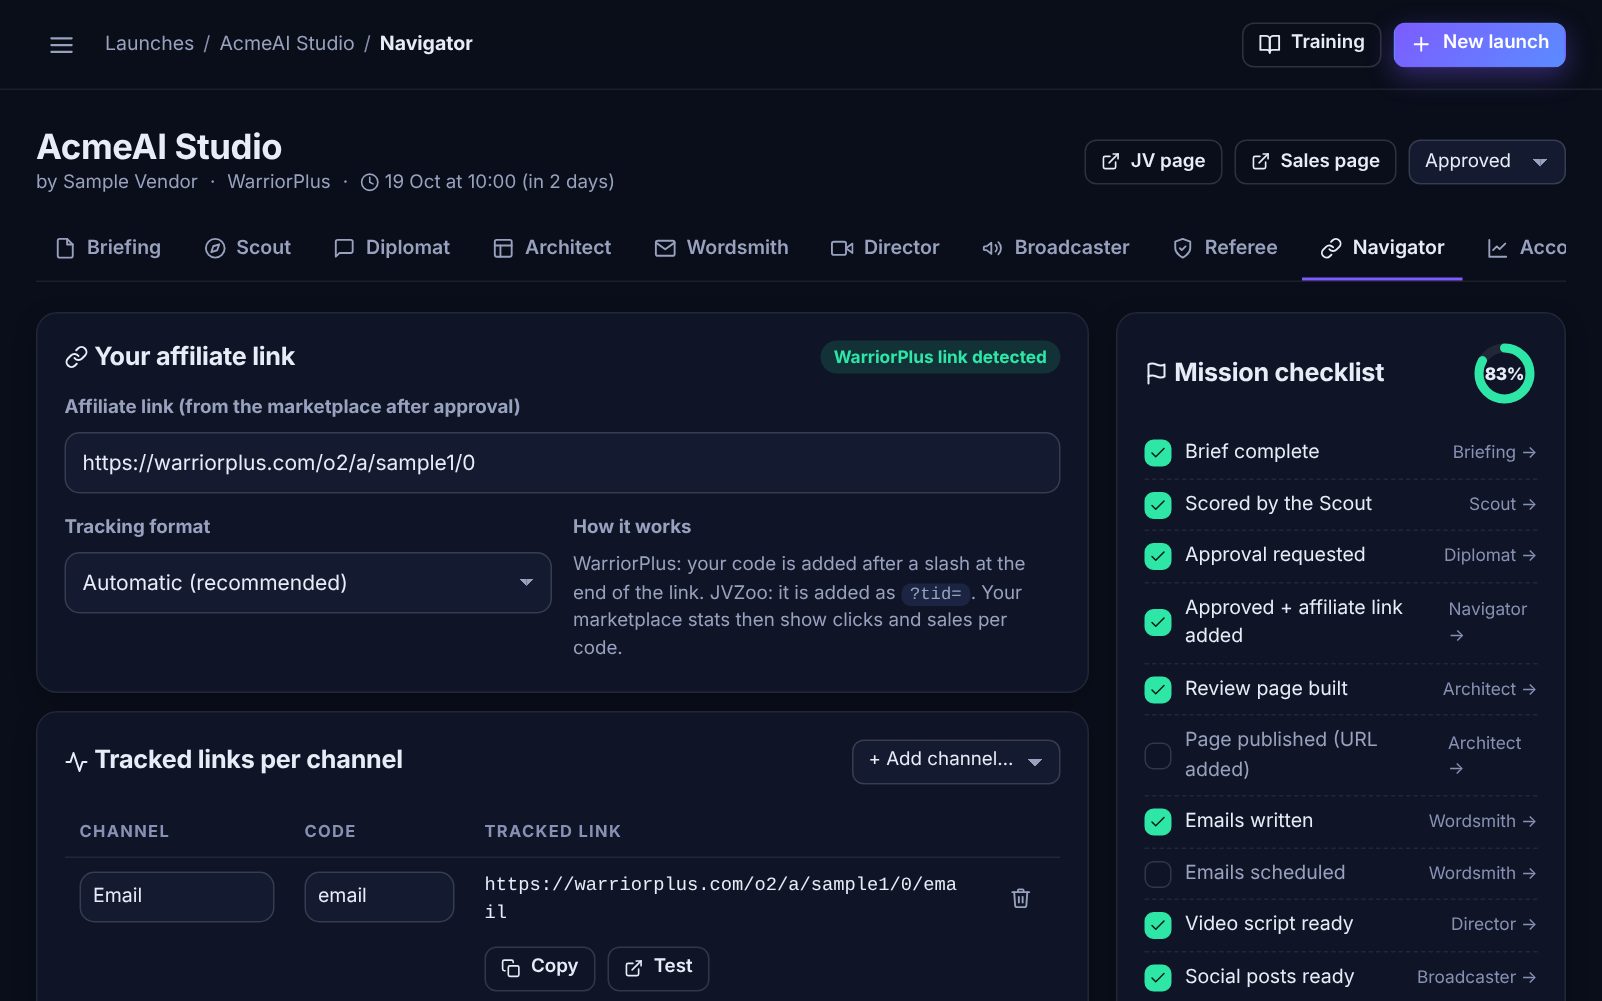This screenshot has width=1602, height=1001.
Task: Click the flag icon beside Mission checklist
Action: pos(1156,373)
